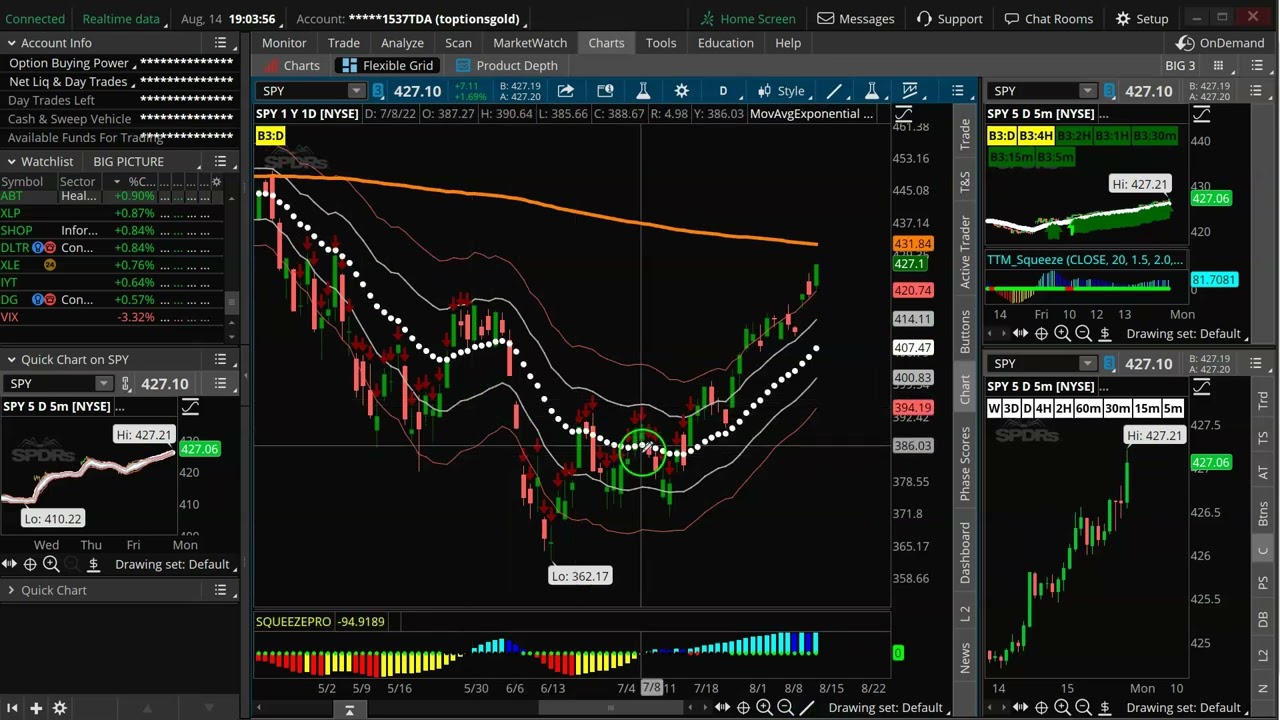
Task: Open the Account Info panel menu icon
Action: [221, 43]
